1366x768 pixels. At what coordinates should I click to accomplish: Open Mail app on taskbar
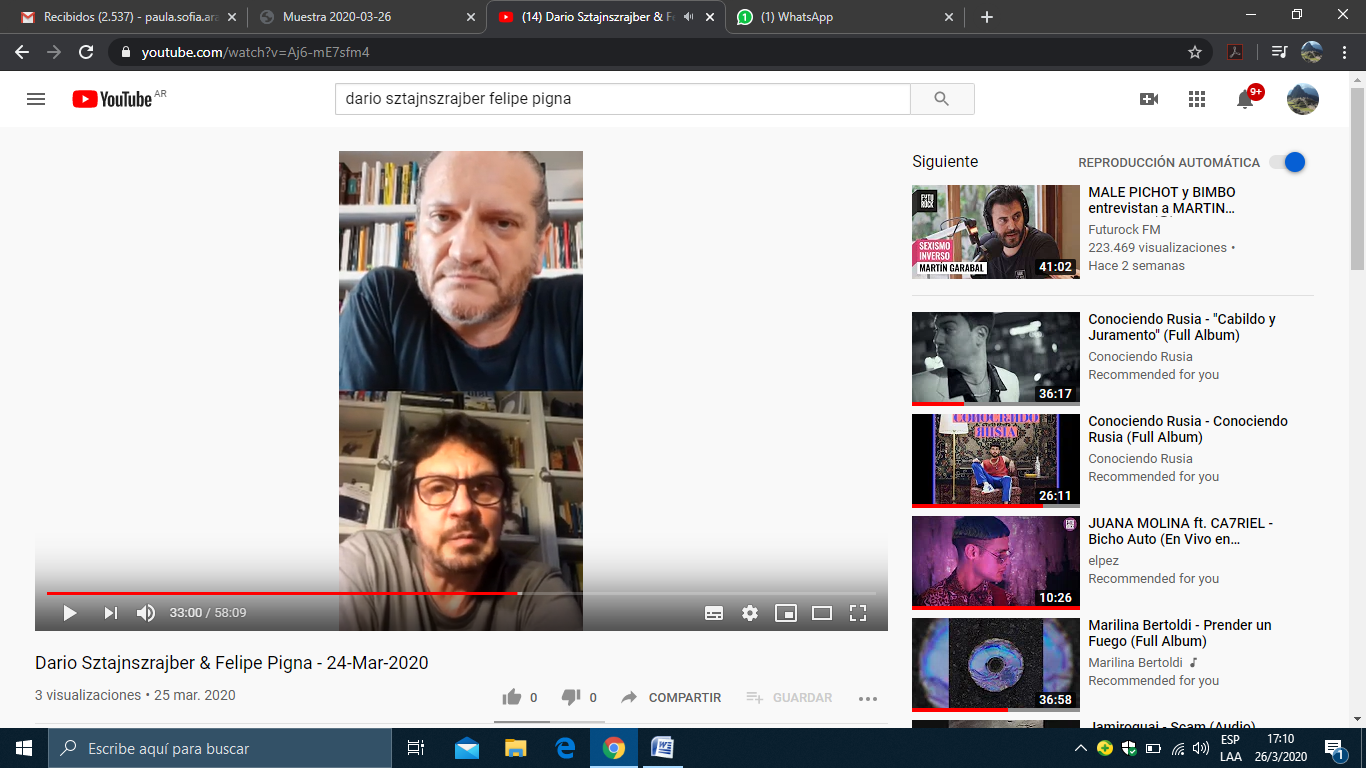[x=467, y=748]
